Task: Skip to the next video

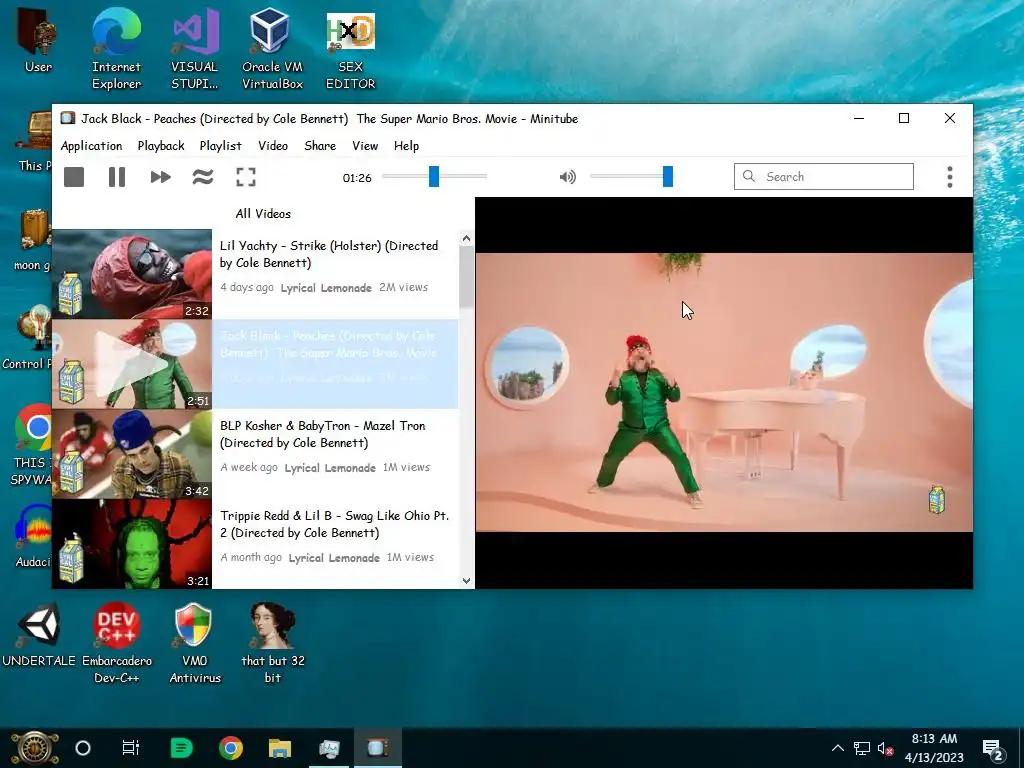Action: click(160, 177)
